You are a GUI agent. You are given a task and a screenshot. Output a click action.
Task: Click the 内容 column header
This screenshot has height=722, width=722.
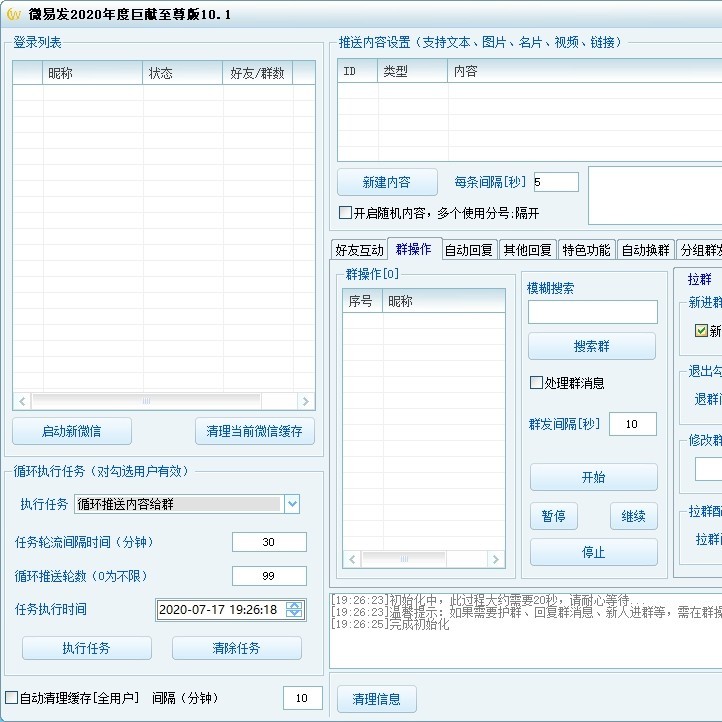pos(585,71)
